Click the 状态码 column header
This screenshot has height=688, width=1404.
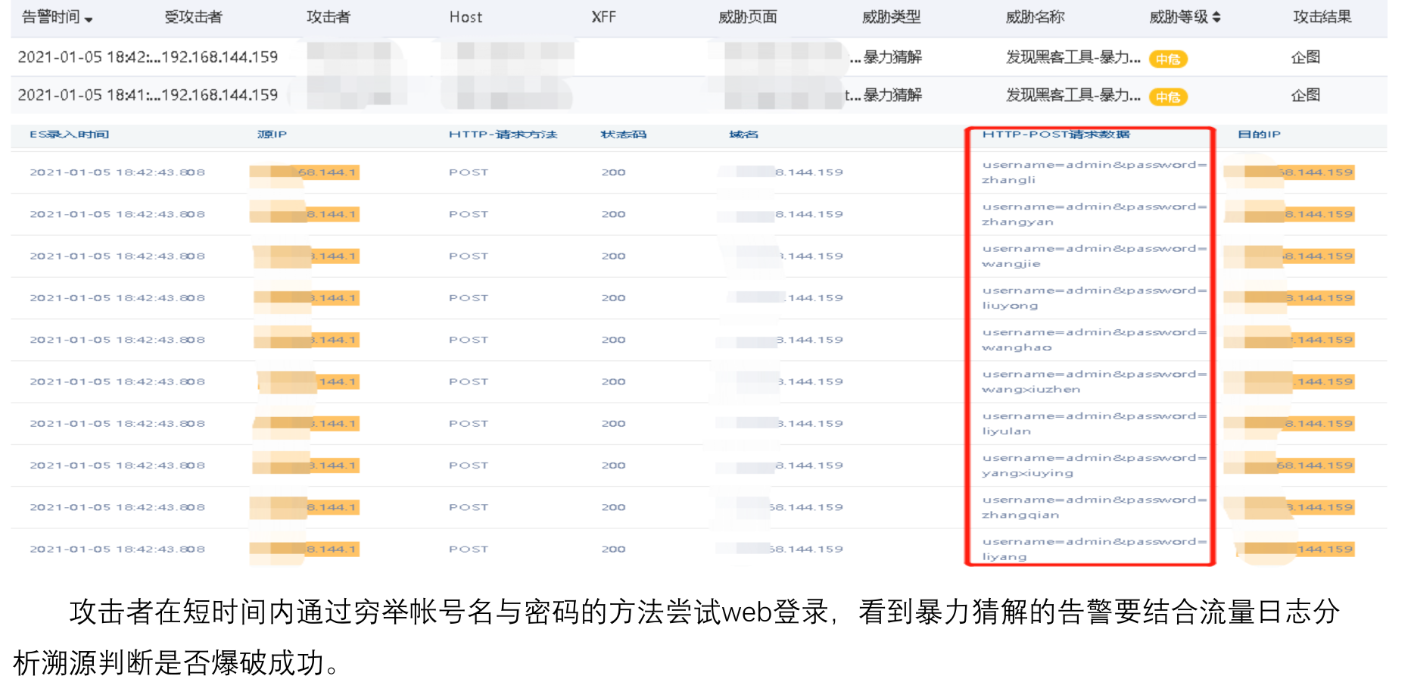pos(622,134)
